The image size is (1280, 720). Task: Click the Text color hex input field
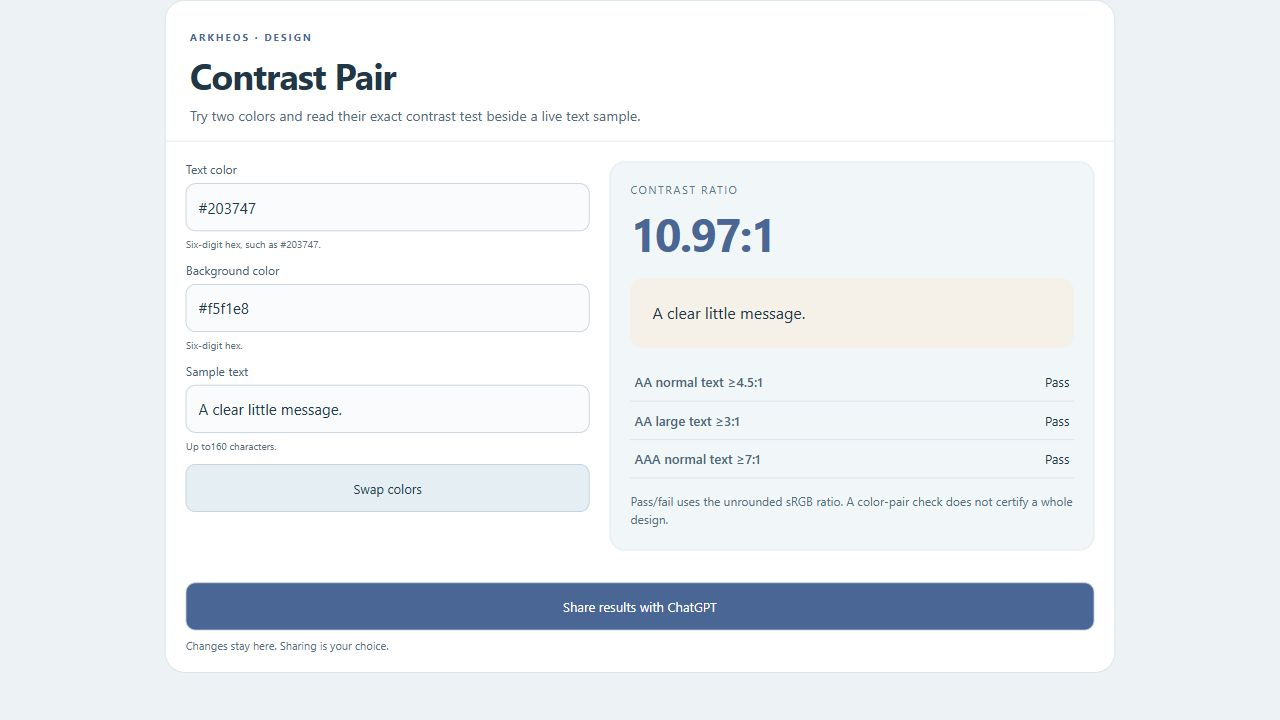coord(387,207)
